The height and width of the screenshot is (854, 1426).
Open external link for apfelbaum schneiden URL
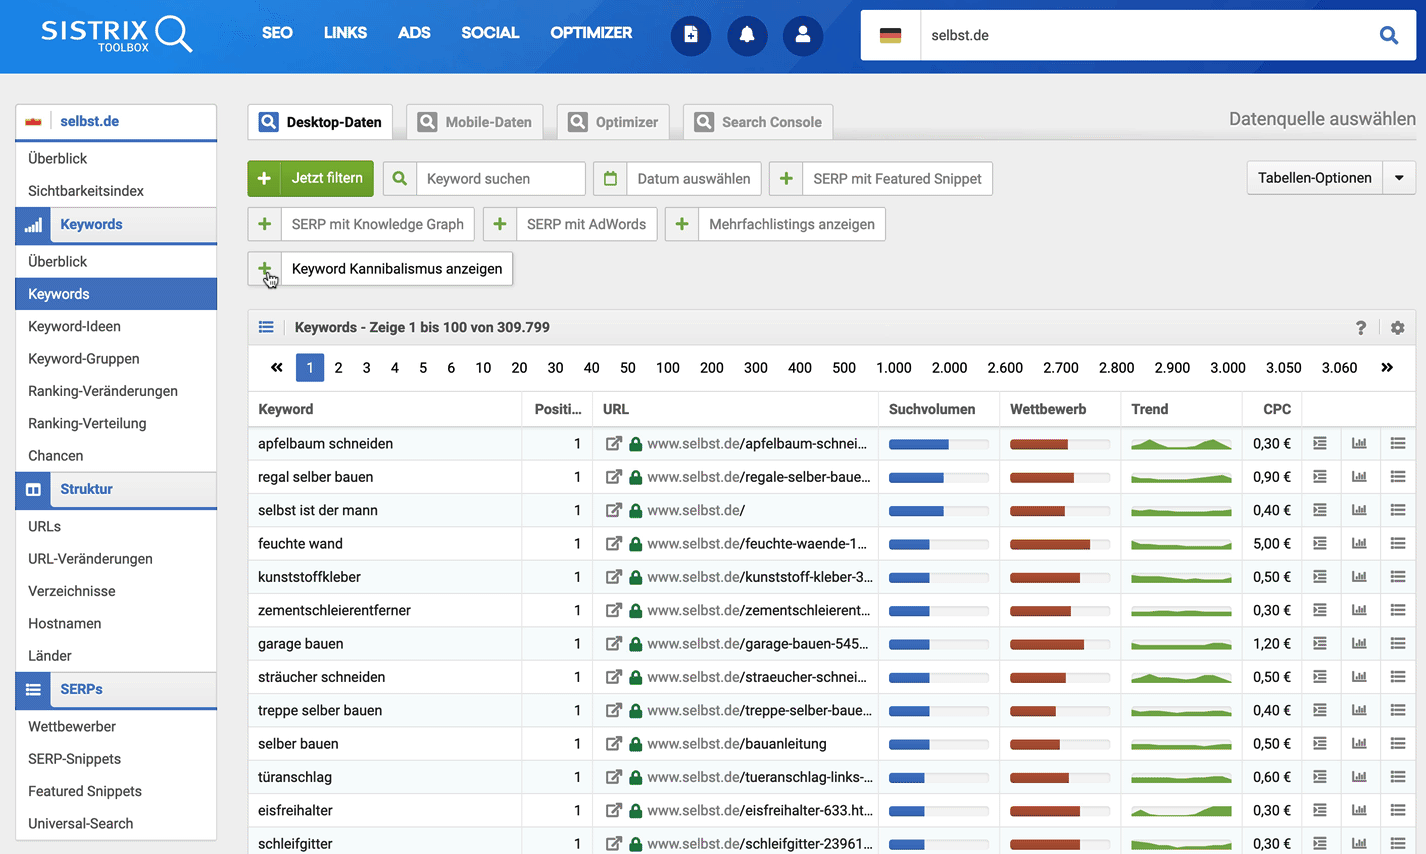click(613, 444)
